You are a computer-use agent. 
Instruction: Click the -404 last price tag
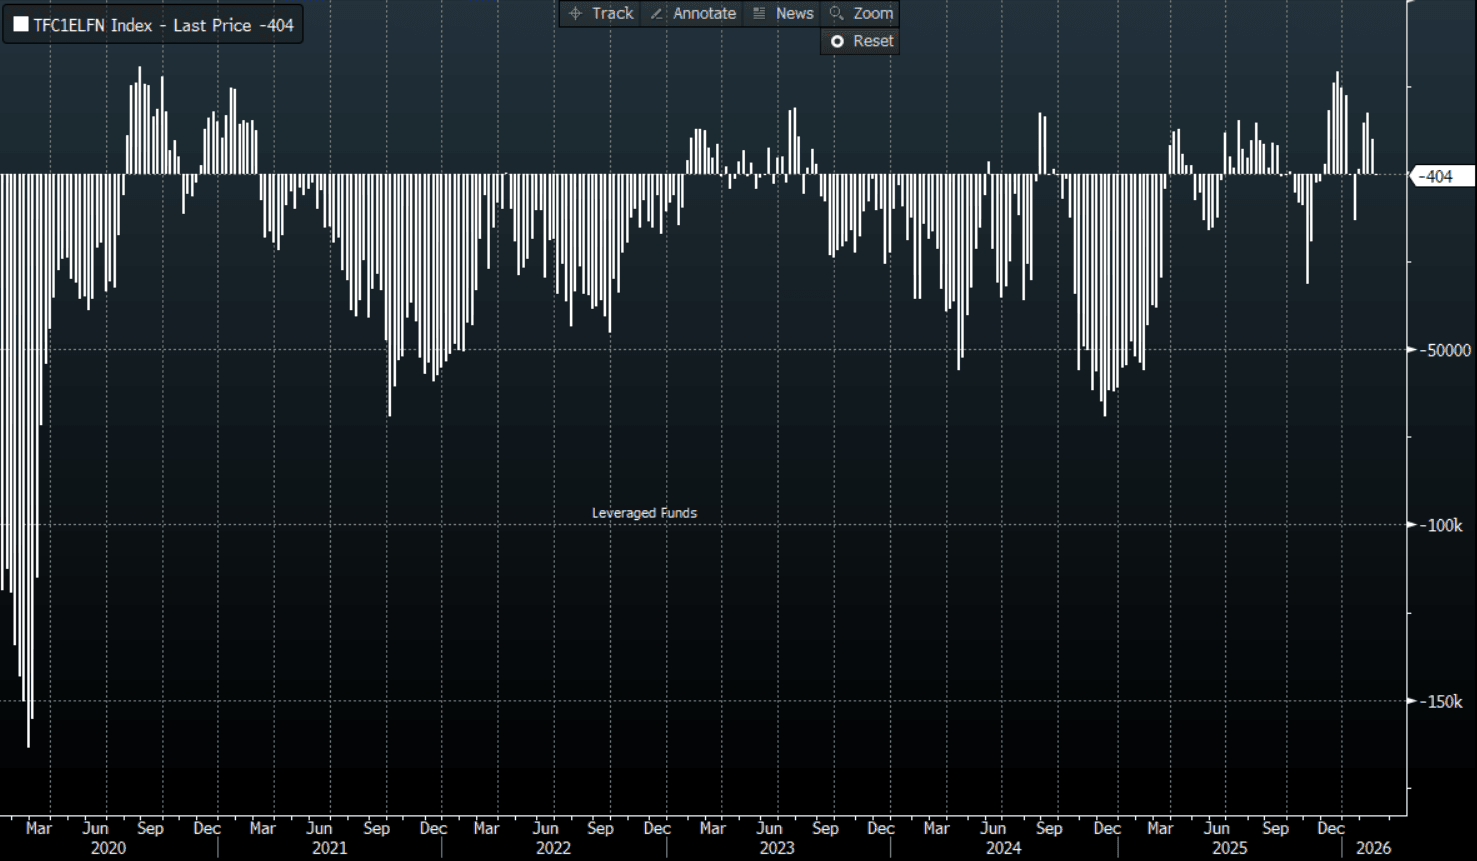(1438, 176)
